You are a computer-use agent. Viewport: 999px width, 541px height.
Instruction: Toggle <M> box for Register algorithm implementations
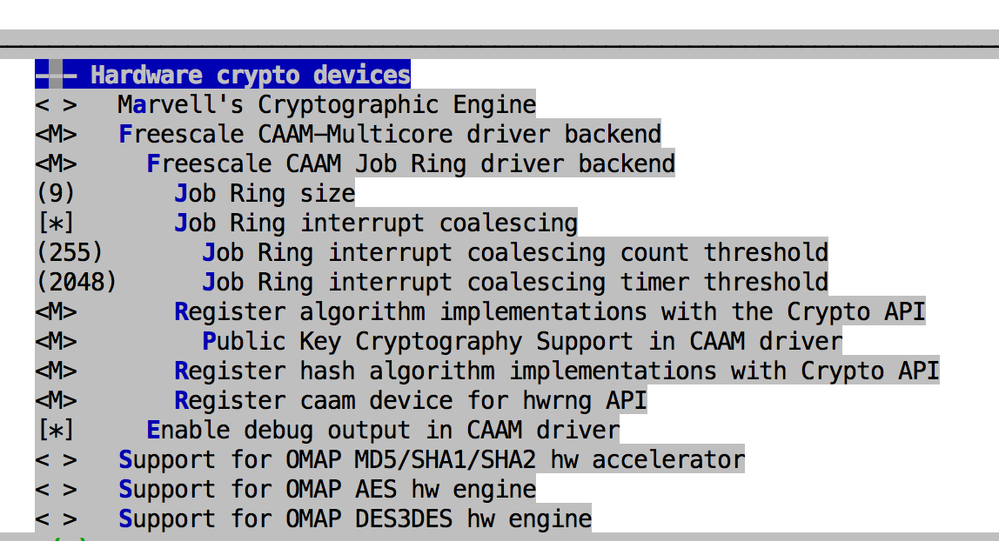point(56,311)
